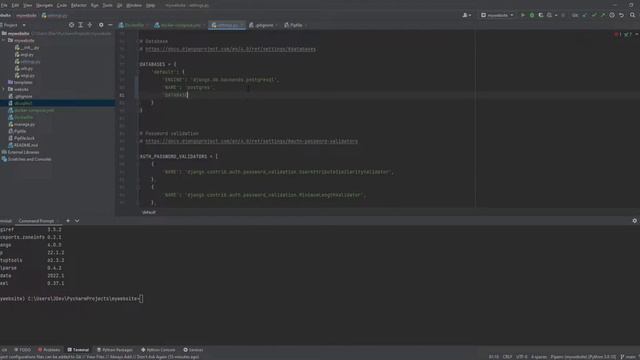The height and width of the screenshot is (360, 640).
Task: Open the Django databases docs link
Action: (x=230, y=49)
